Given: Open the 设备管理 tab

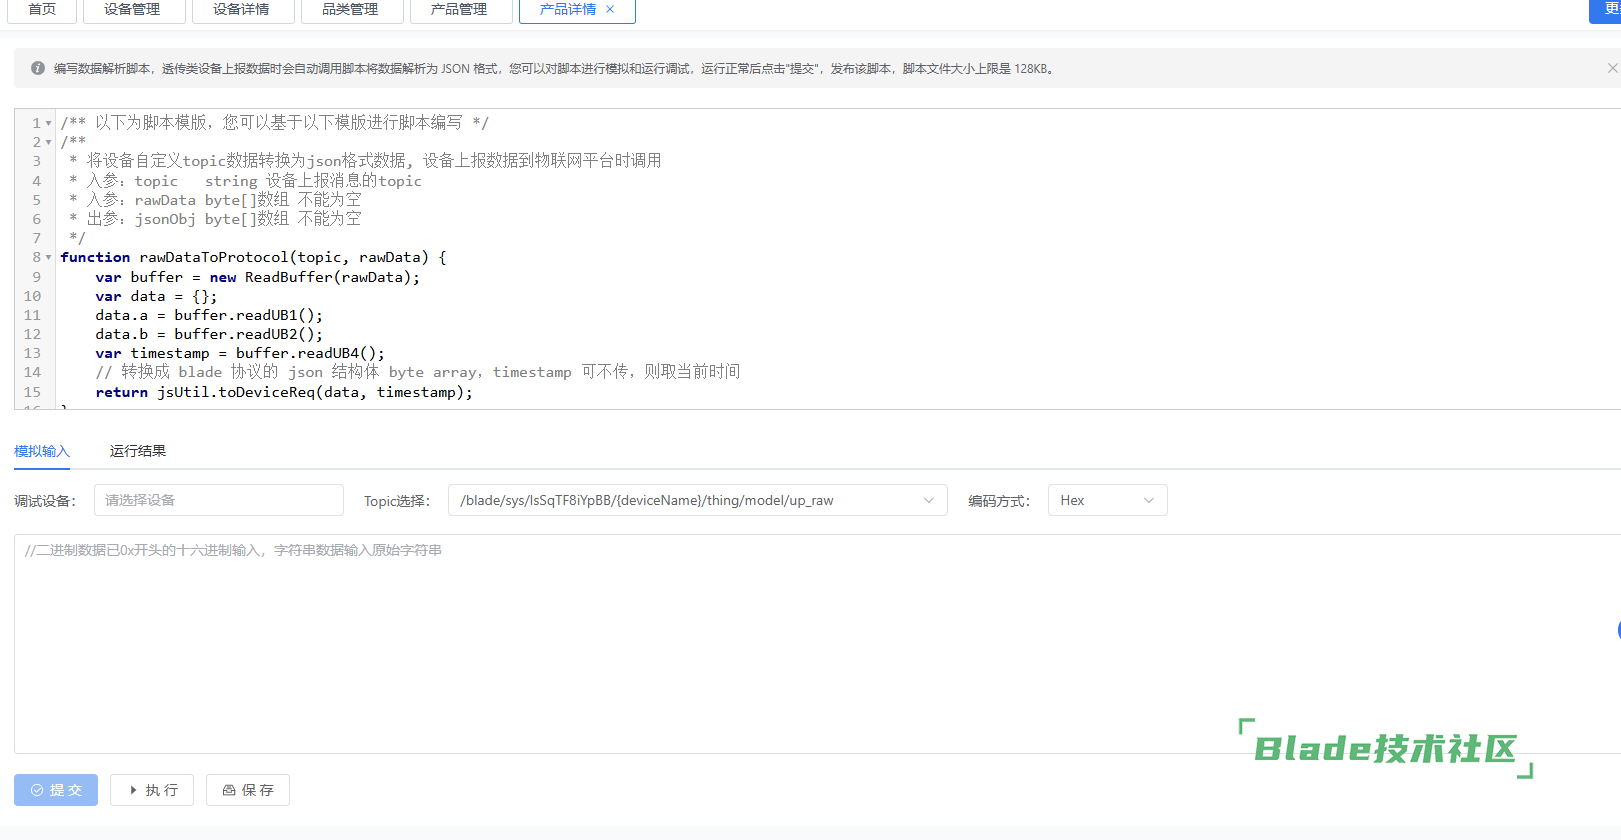Looking at the screenshot, I should tap(132, 9).
